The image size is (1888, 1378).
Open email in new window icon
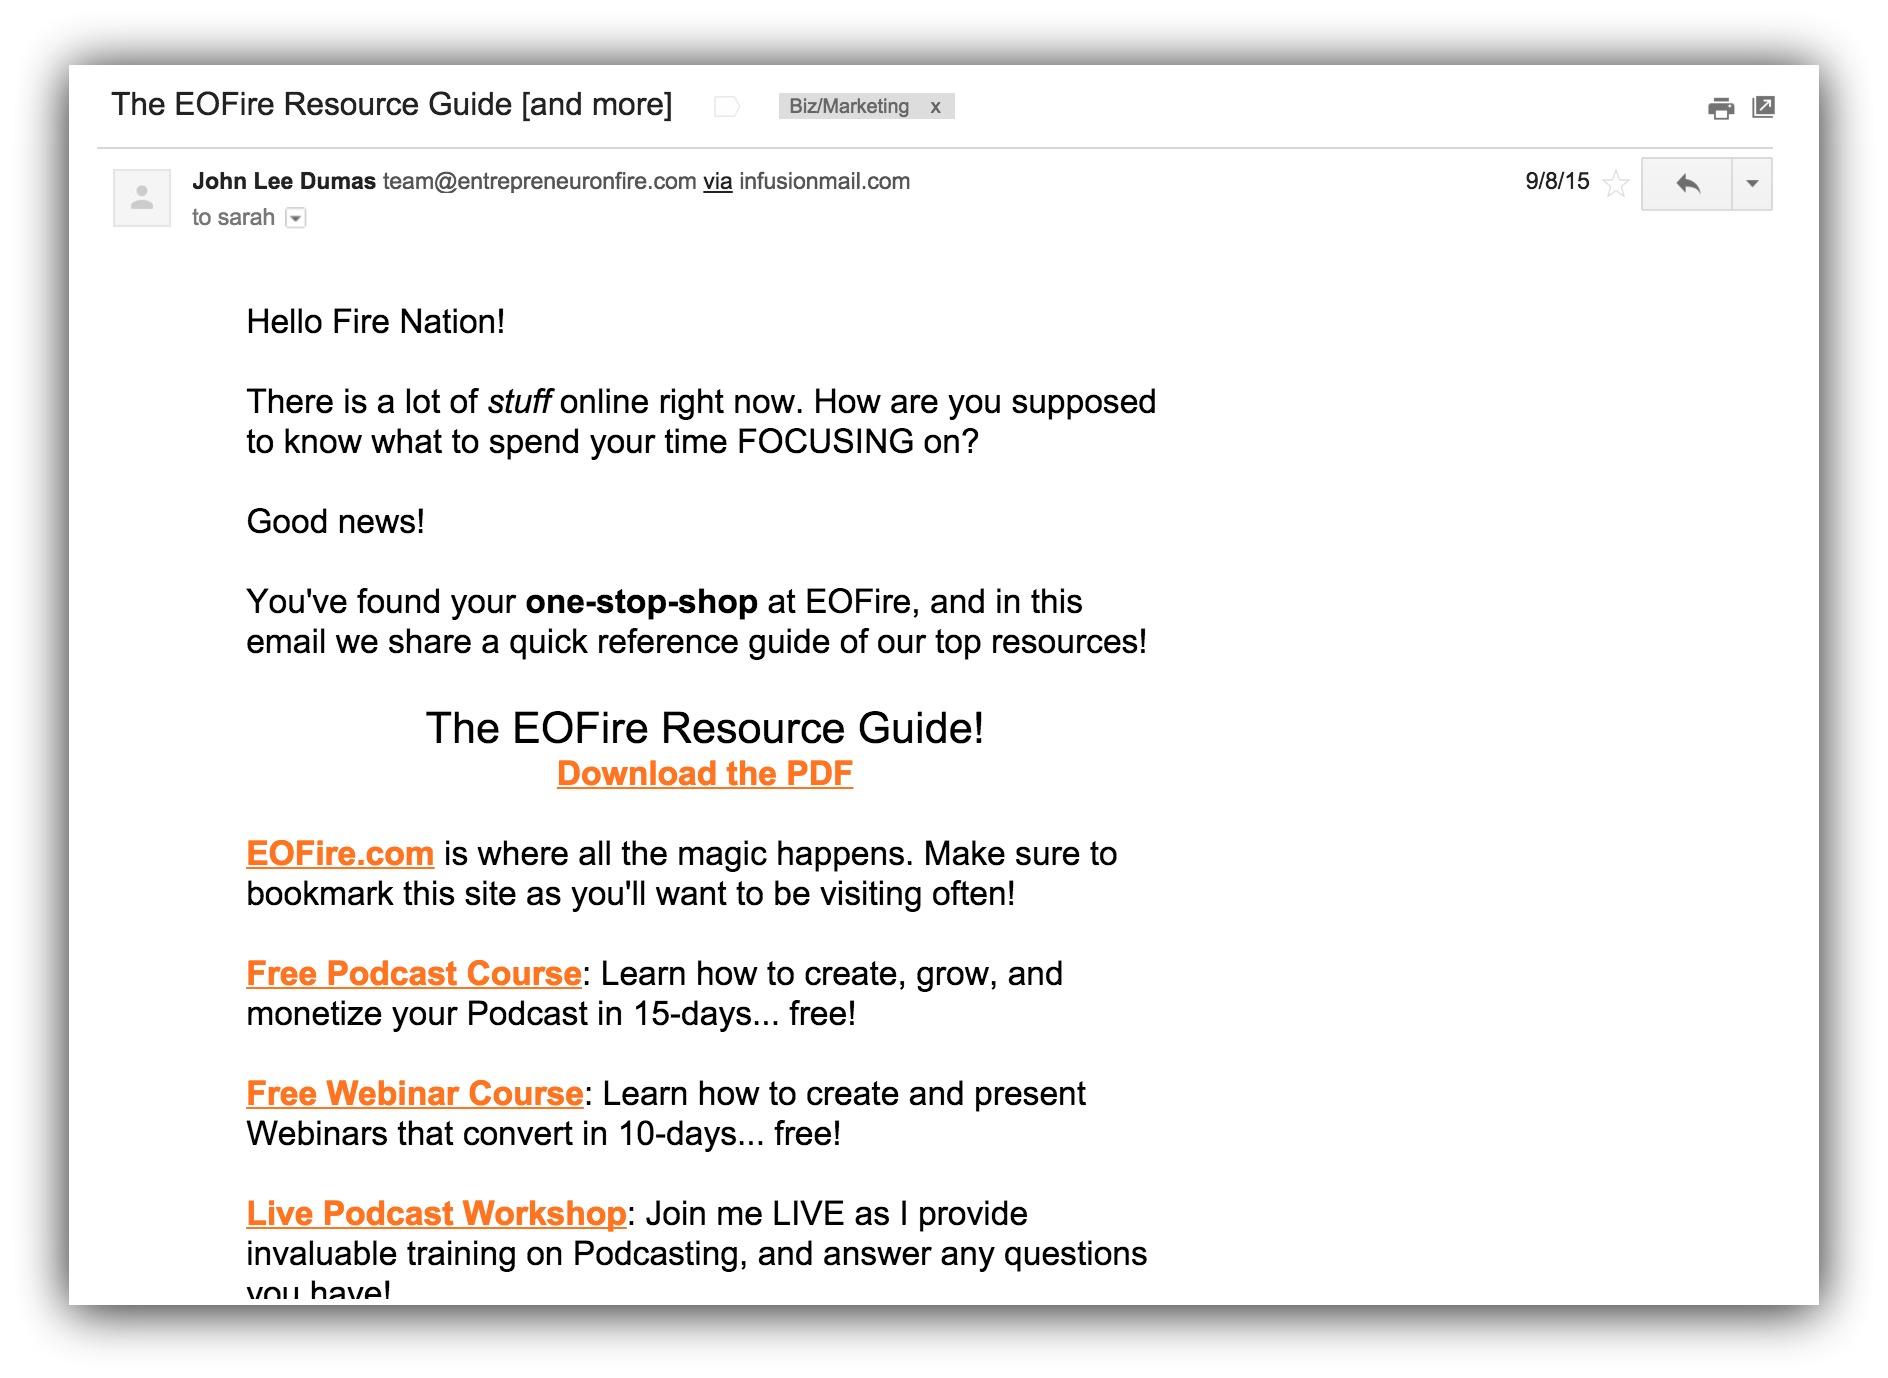pos(1763,107)
